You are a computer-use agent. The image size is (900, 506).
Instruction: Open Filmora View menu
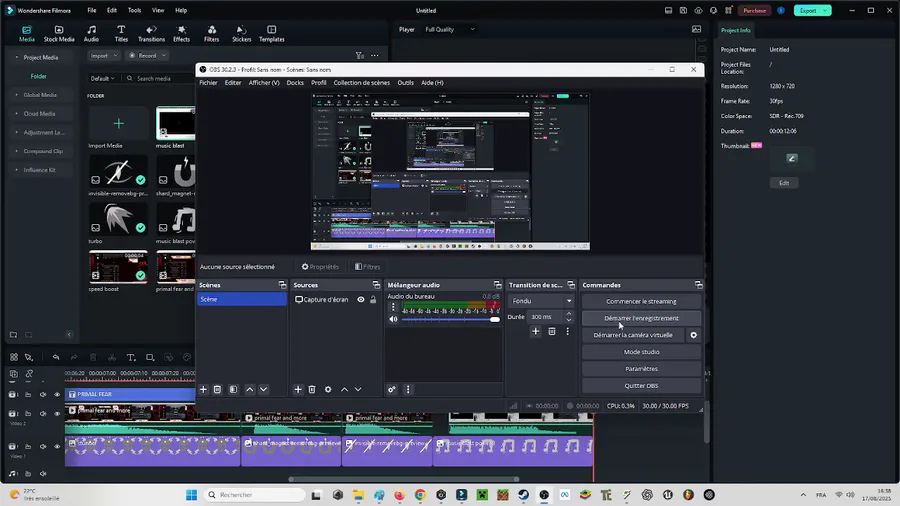point(158,10)
